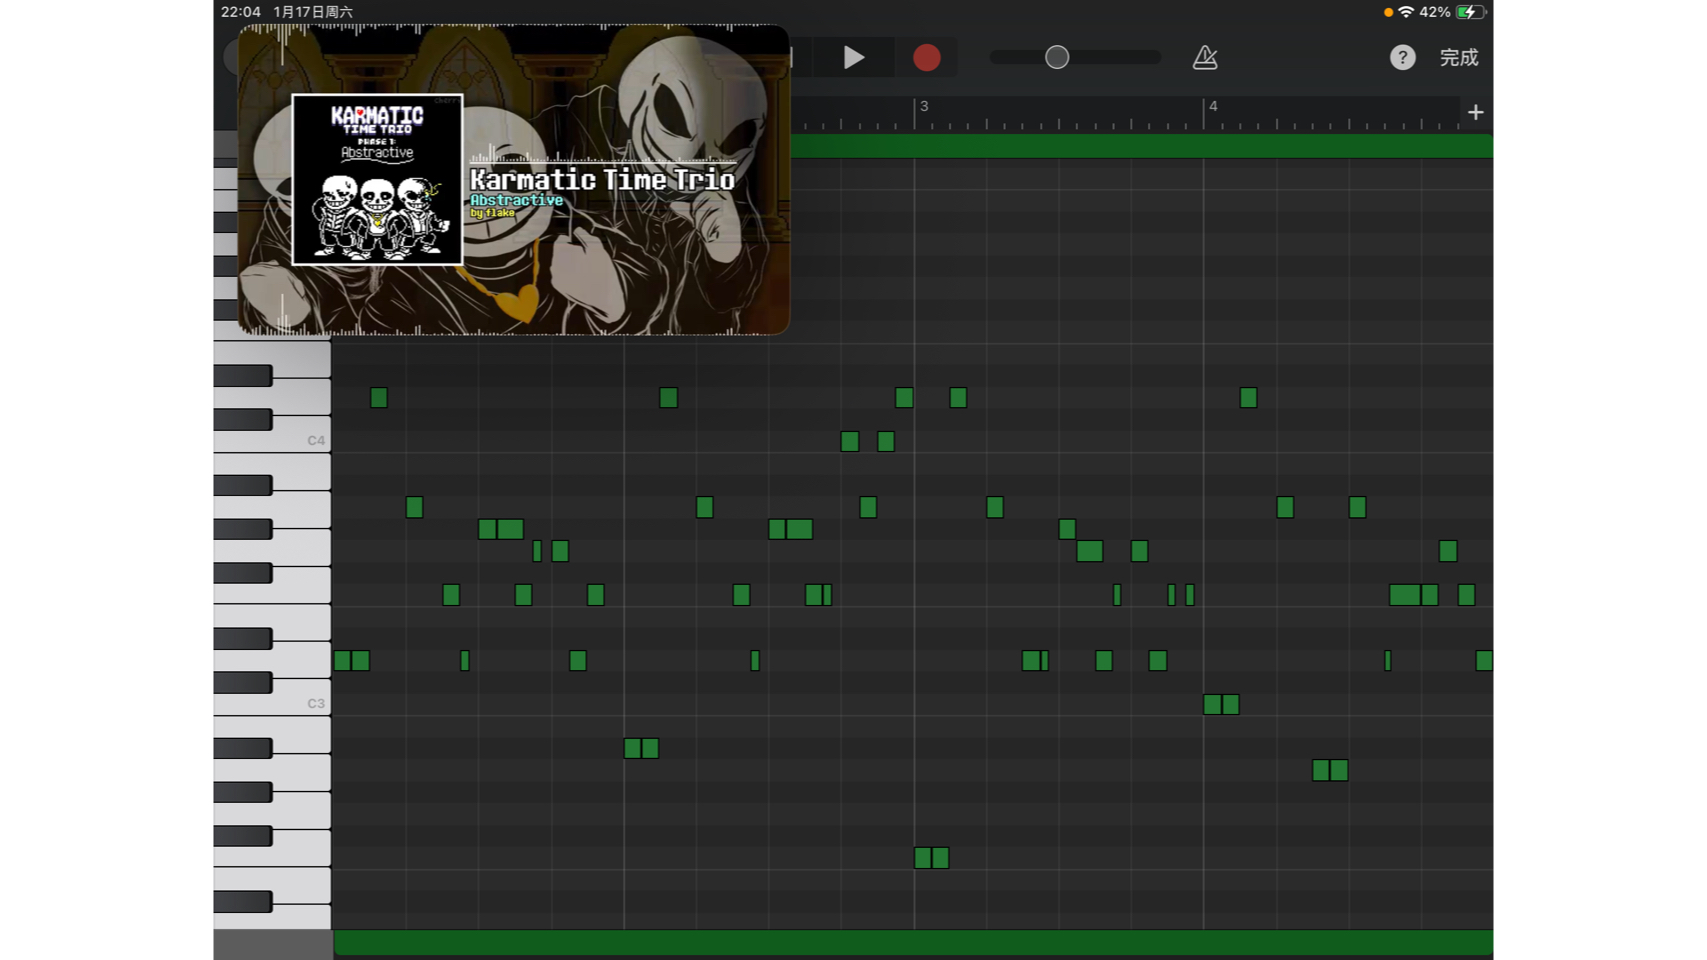Tap the C3 piano key
Image resolution: width=1707 pixels, height=960 pixels.
point(300,702)
